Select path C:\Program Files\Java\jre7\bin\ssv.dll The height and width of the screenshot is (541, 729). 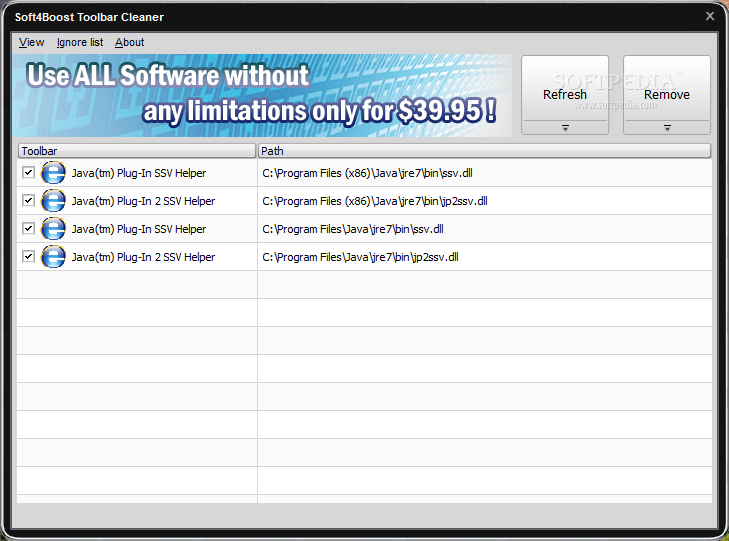click(353, 229)
